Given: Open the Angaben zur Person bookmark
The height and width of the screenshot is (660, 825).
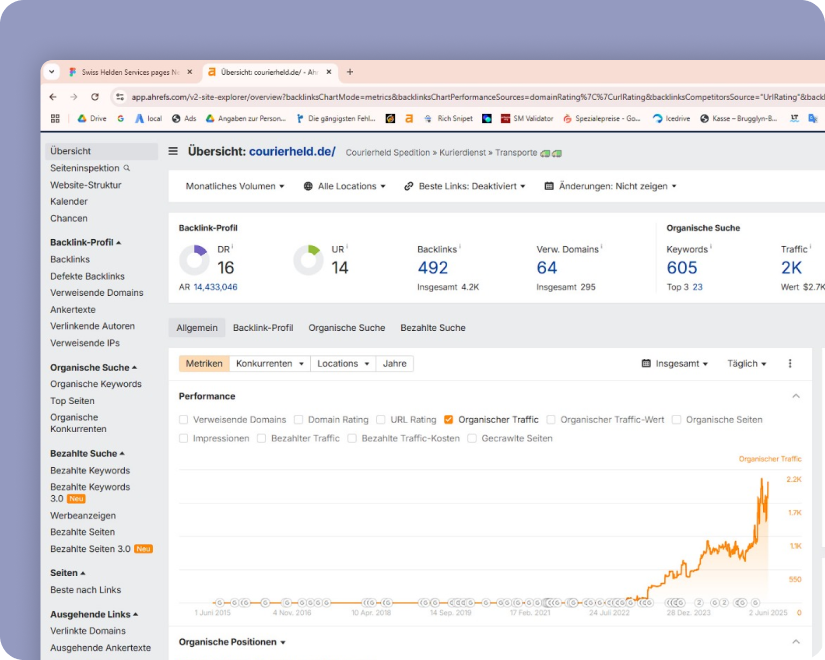Looking at the screenshot, I should [245, 118].
